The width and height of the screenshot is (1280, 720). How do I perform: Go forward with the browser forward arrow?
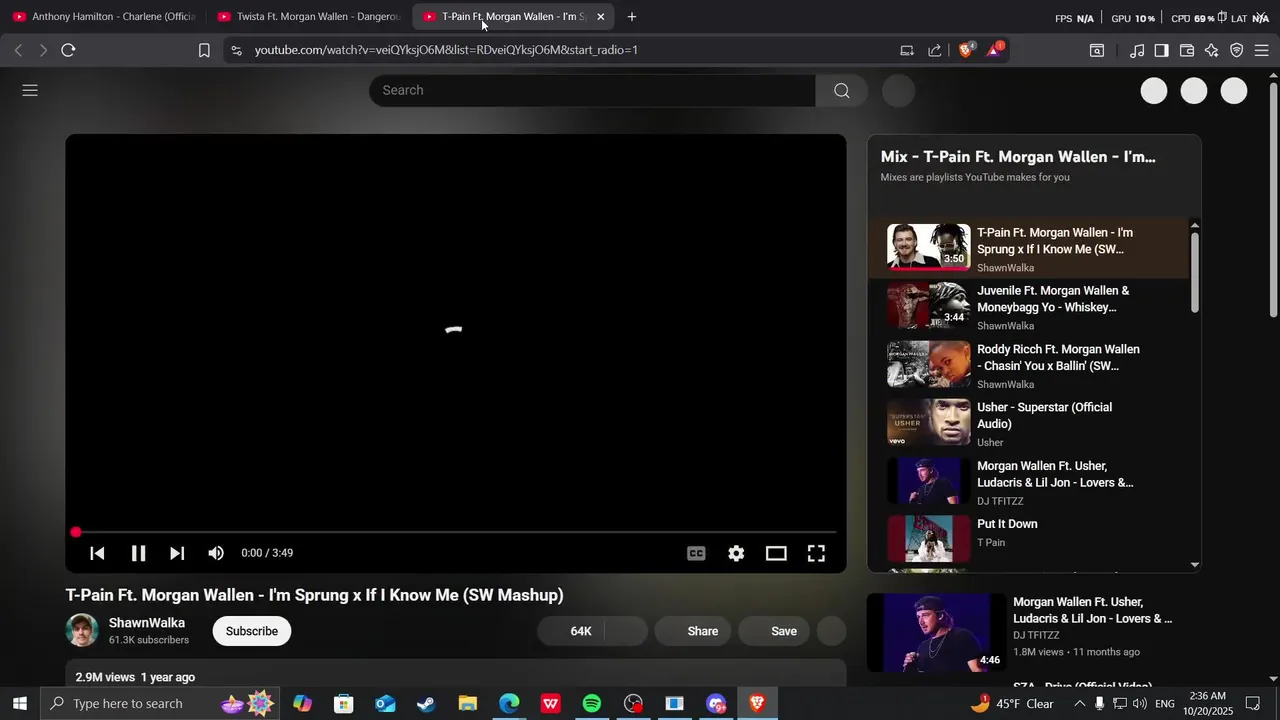click(43, 50)
